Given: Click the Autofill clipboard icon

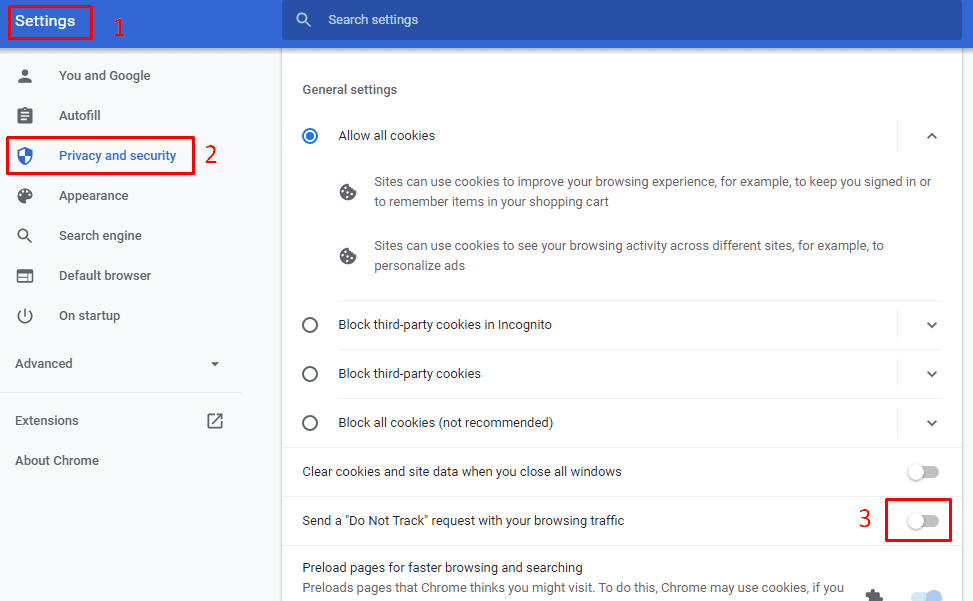Looking at the screenshot, I should click(25, 116).
